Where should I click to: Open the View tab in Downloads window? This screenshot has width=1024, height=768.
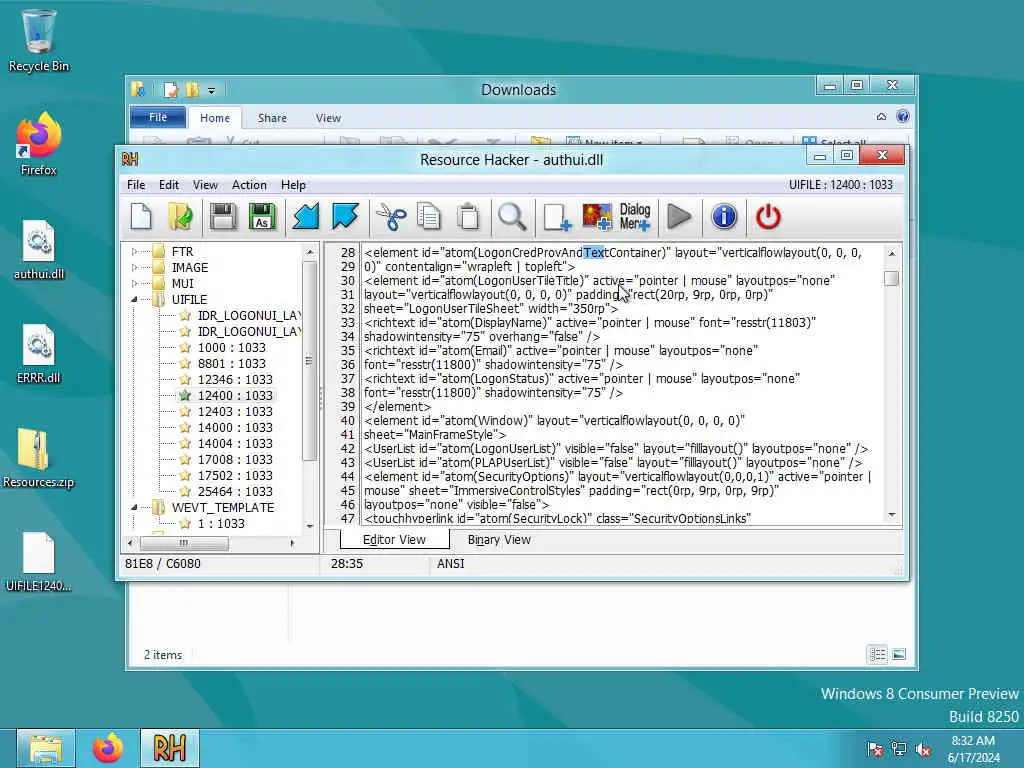coord(328,118)
